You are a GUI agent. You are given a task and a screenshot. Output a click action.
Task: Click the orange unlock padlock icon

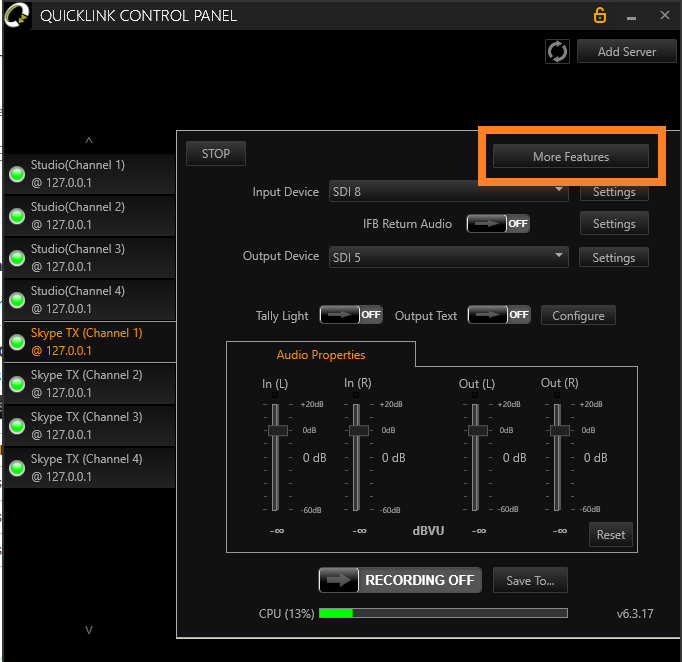[x=600, y=15]
